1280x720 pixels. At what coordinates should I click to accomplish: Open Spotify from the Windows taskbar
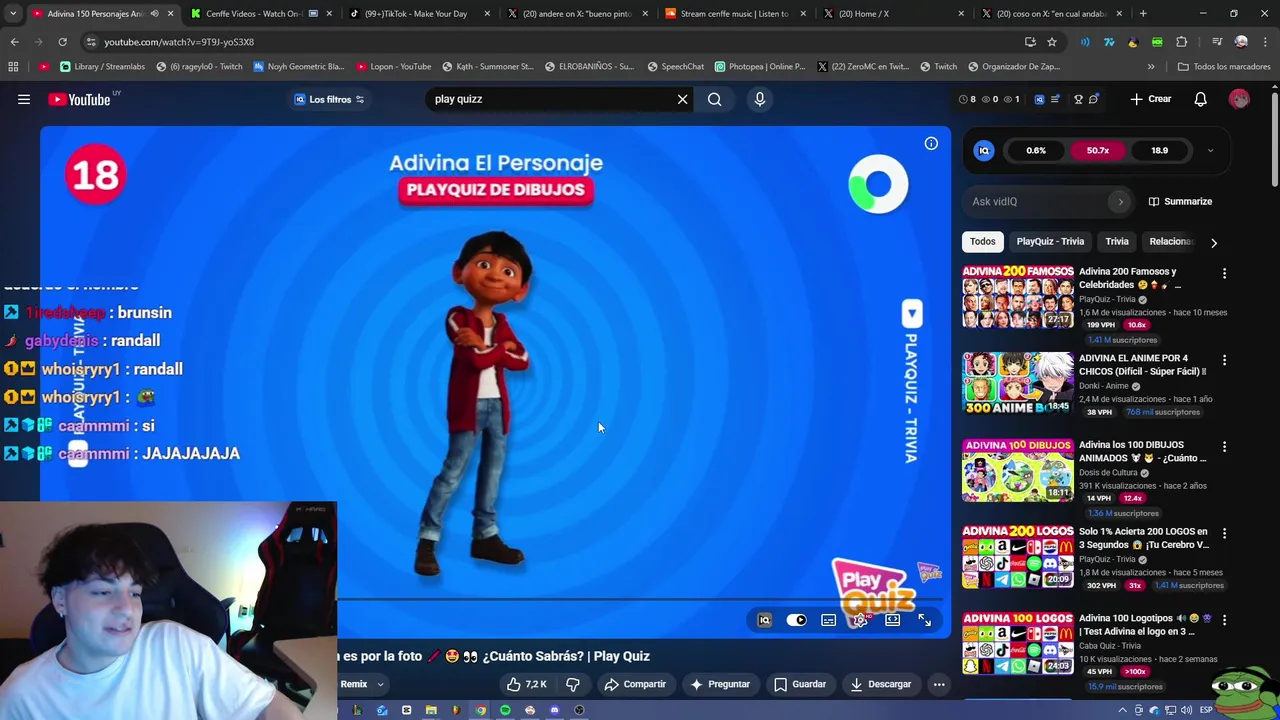pyautogui.click(x=505, y=710)
